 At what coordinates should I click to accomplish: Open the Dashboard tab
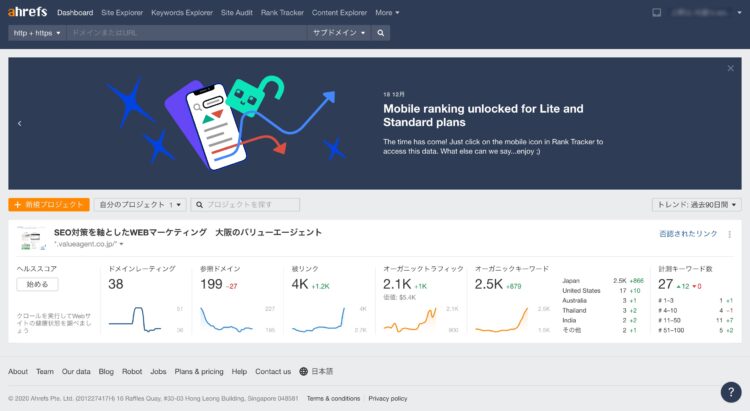point(75,13)
